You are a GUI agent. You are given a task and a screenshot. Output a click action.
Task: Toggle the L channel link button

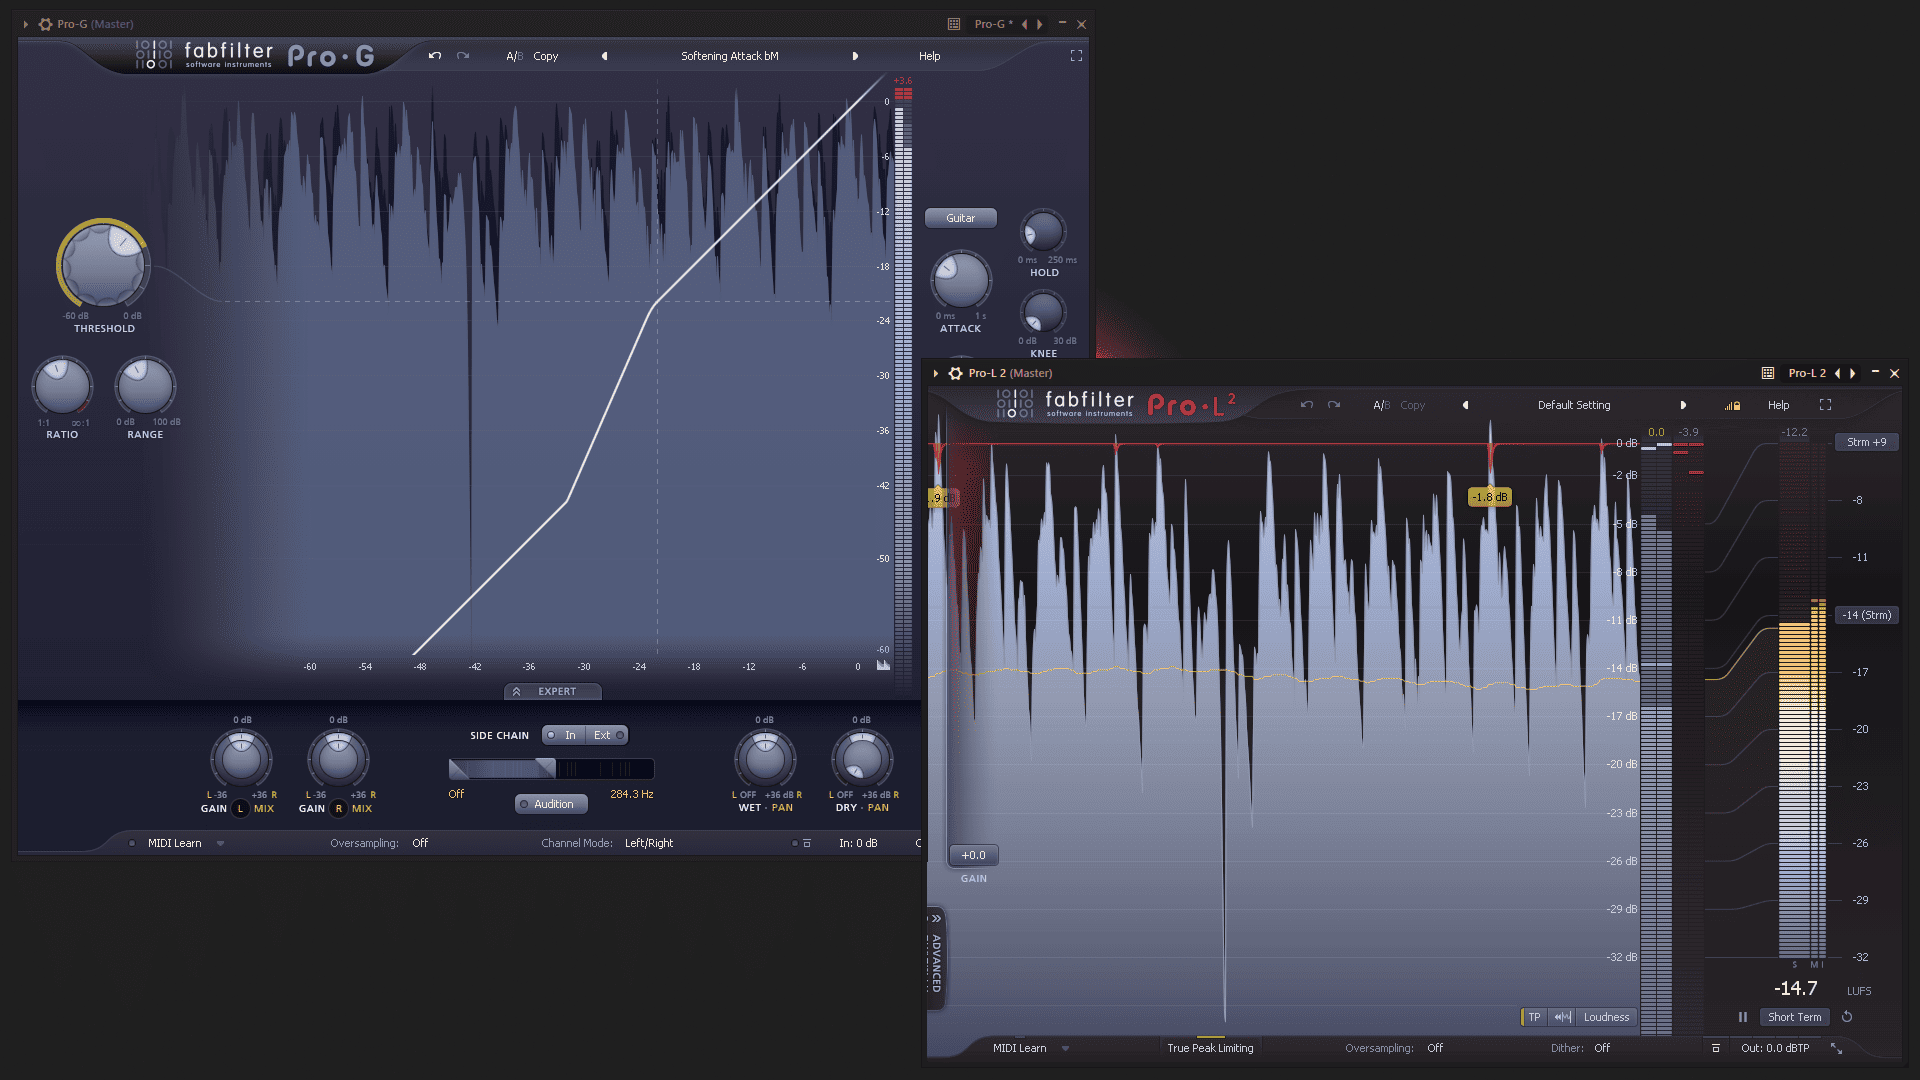[x=240, y=808]
